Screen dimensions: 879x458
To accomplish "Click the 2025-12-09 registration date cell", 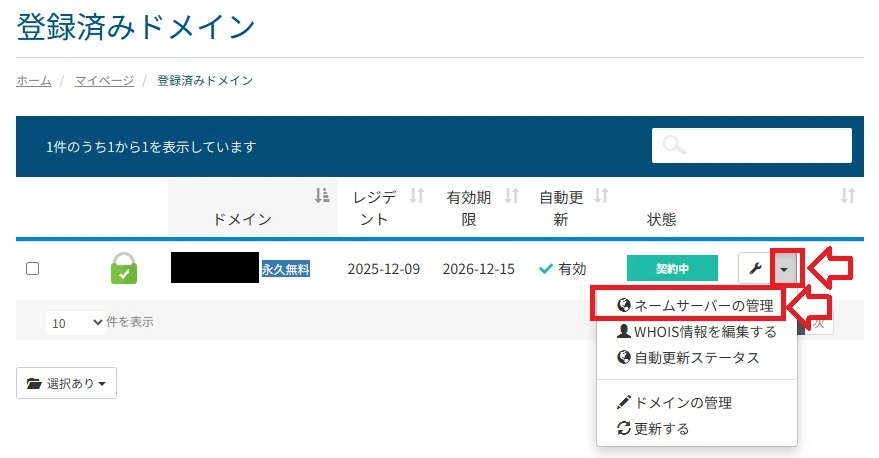I will pos(383,269).
